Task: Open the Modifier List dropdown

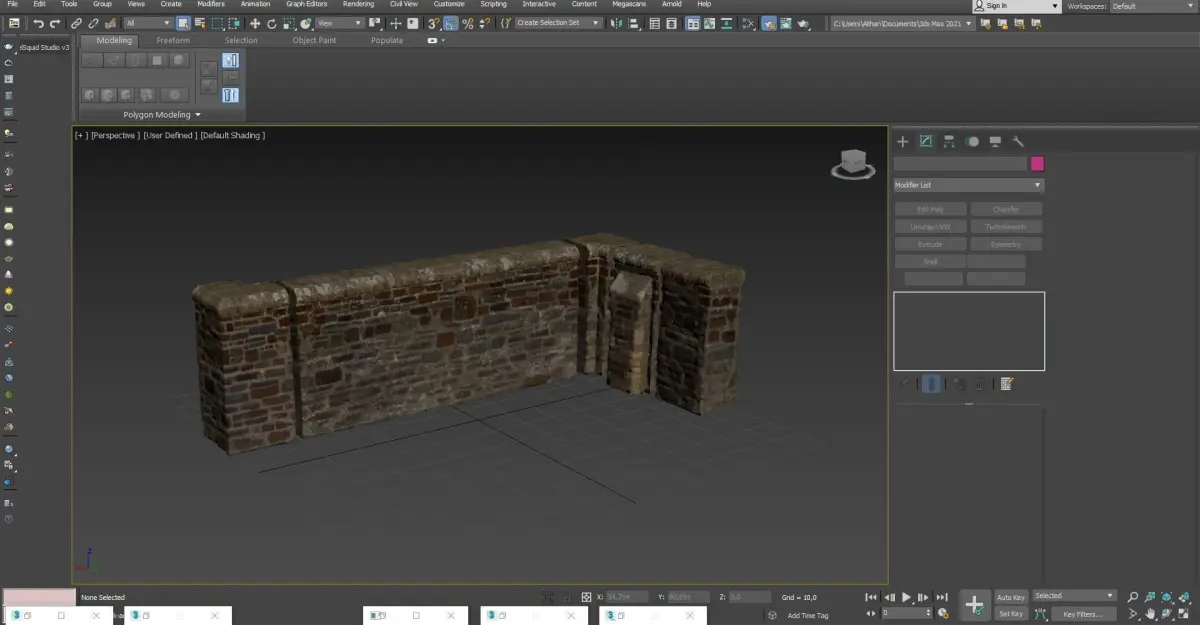Action: 968,185
